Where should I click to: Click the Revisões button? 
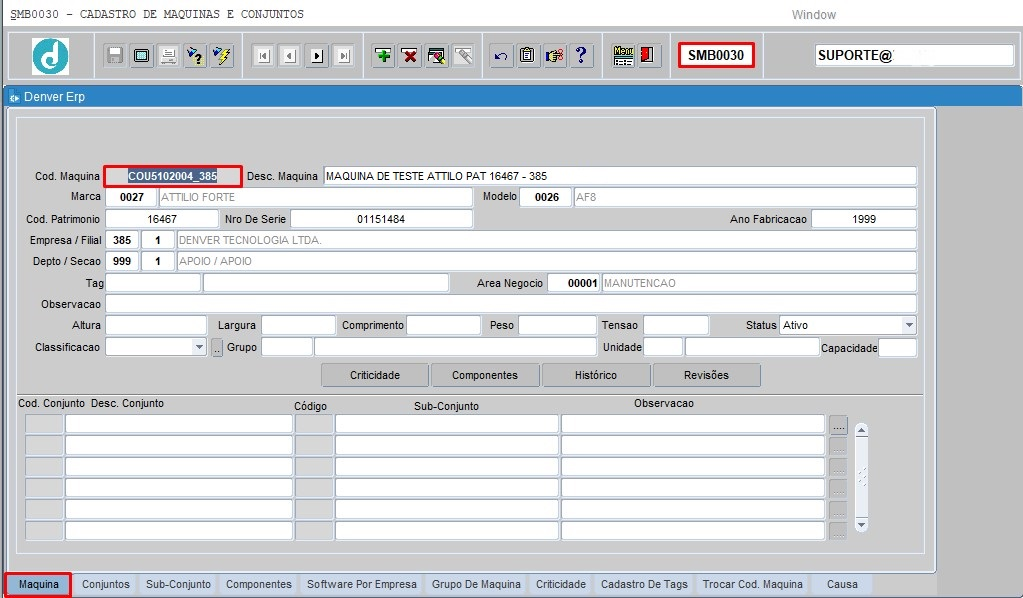[x=706, y=375]
